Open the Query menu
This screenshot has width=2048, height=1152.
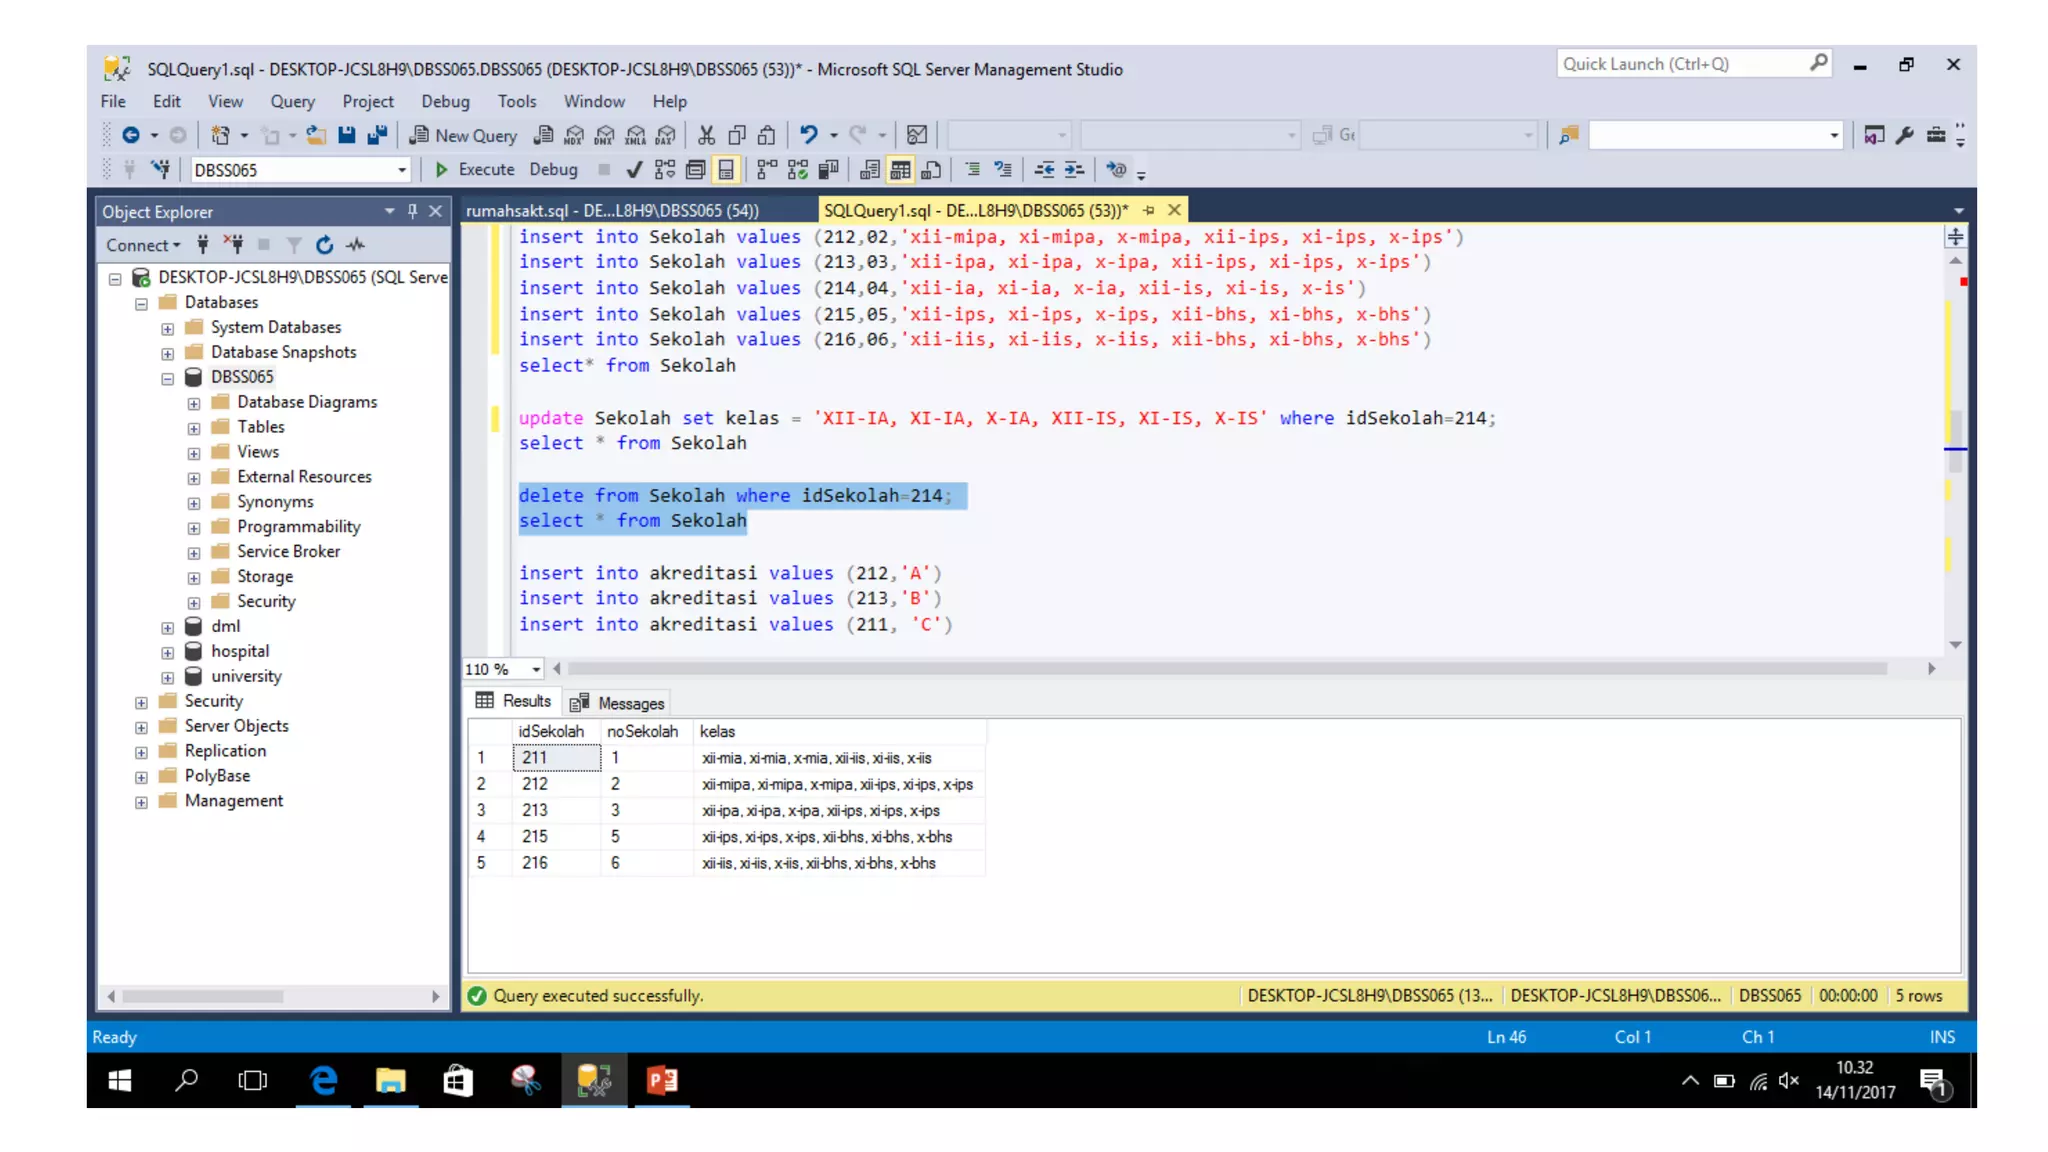(292, 101)
